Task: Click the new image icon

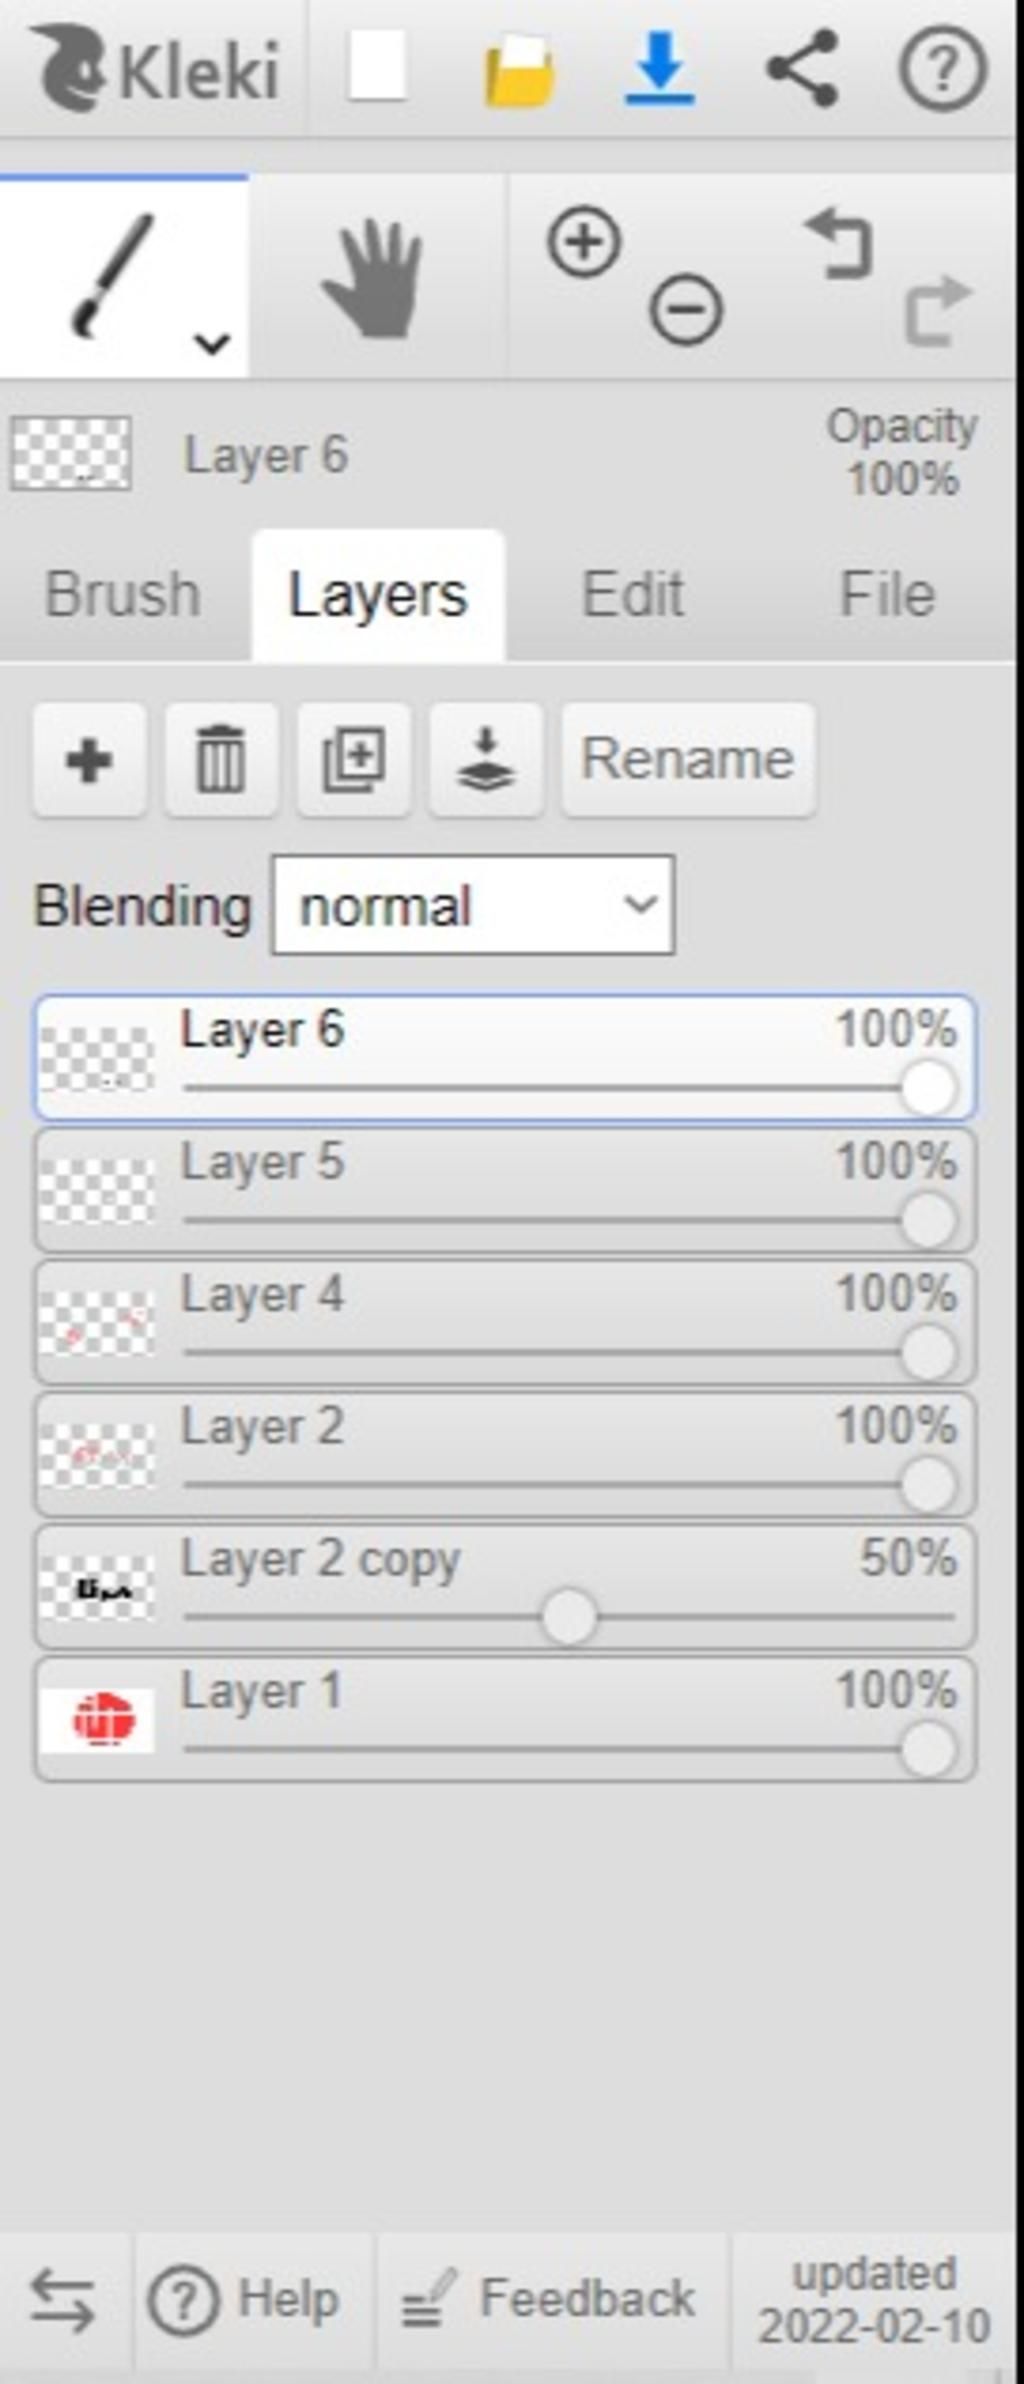Action: [377, 66]
